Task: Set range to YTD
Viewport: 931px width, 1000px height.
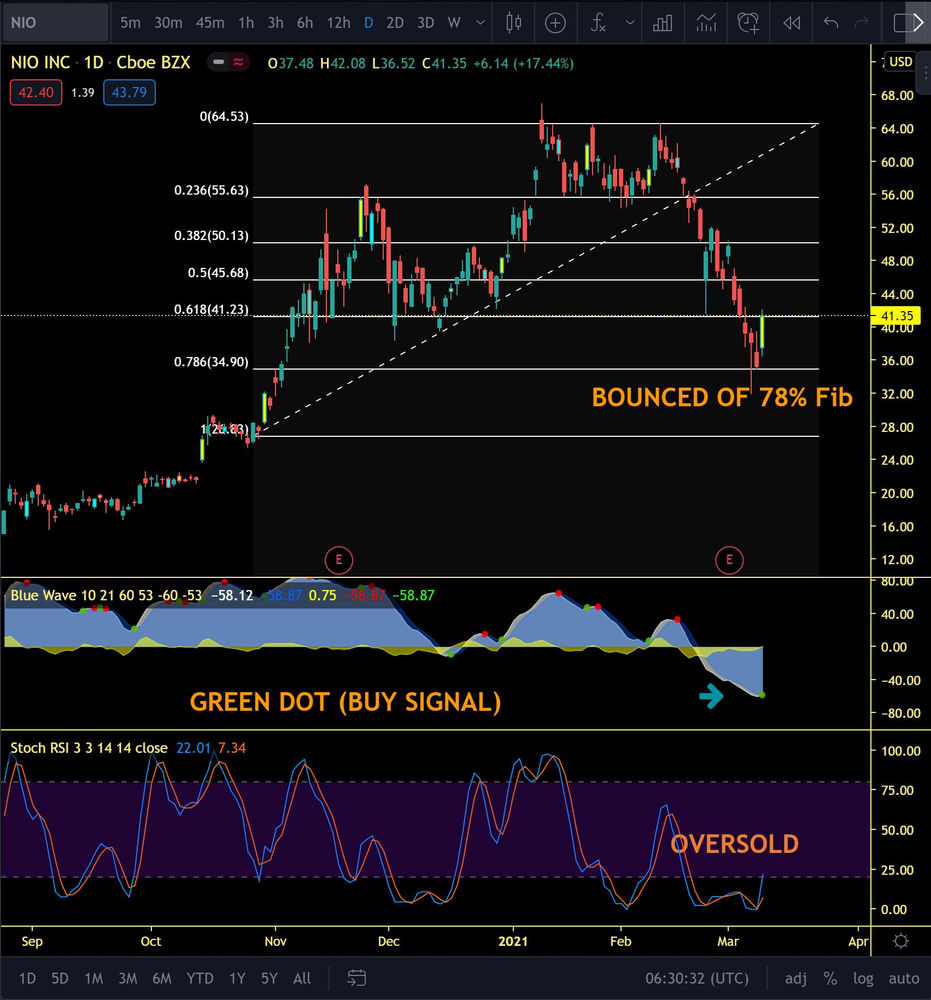Action: tap(200, 978)
